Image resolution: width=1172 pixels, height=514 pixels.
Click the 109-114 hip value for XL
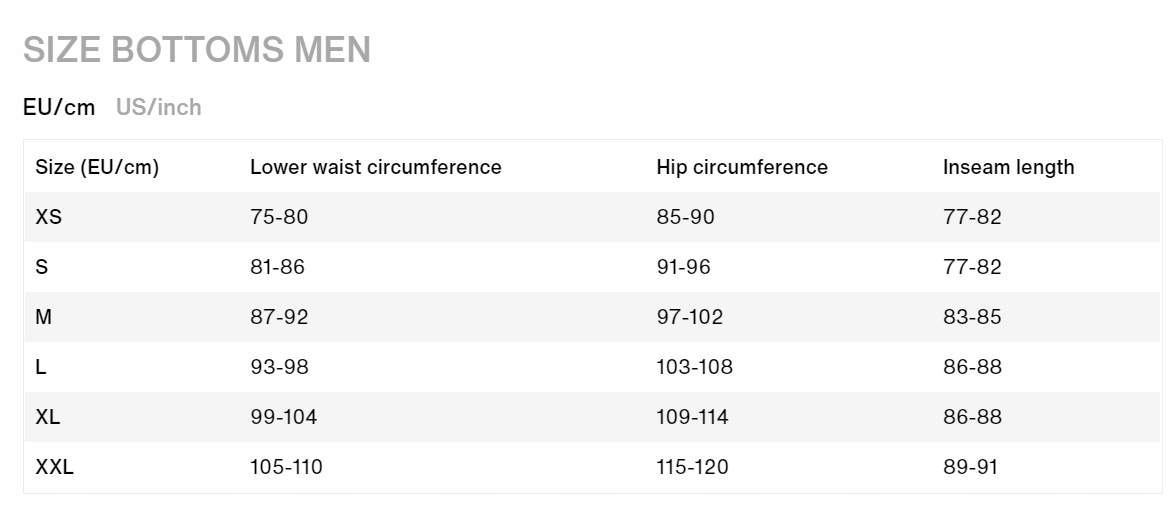[x=692, y=417]
